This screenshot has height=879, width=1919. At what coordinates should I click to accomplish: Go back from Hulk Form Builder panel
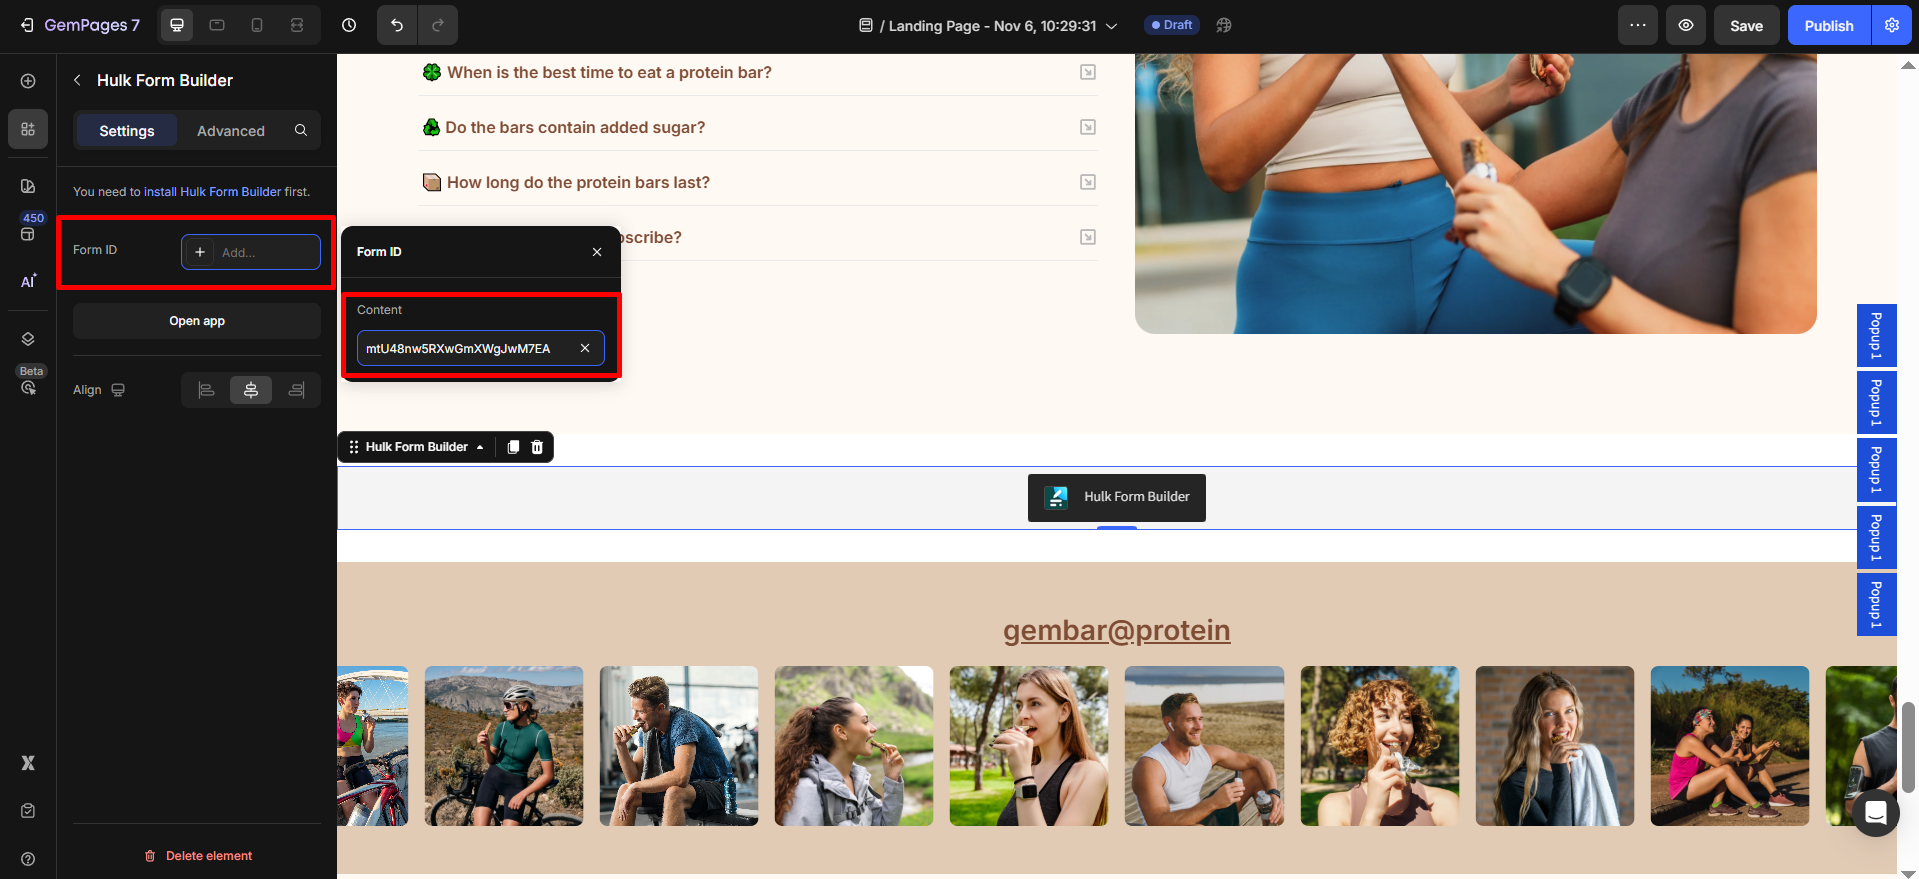(x=77, y=80)
